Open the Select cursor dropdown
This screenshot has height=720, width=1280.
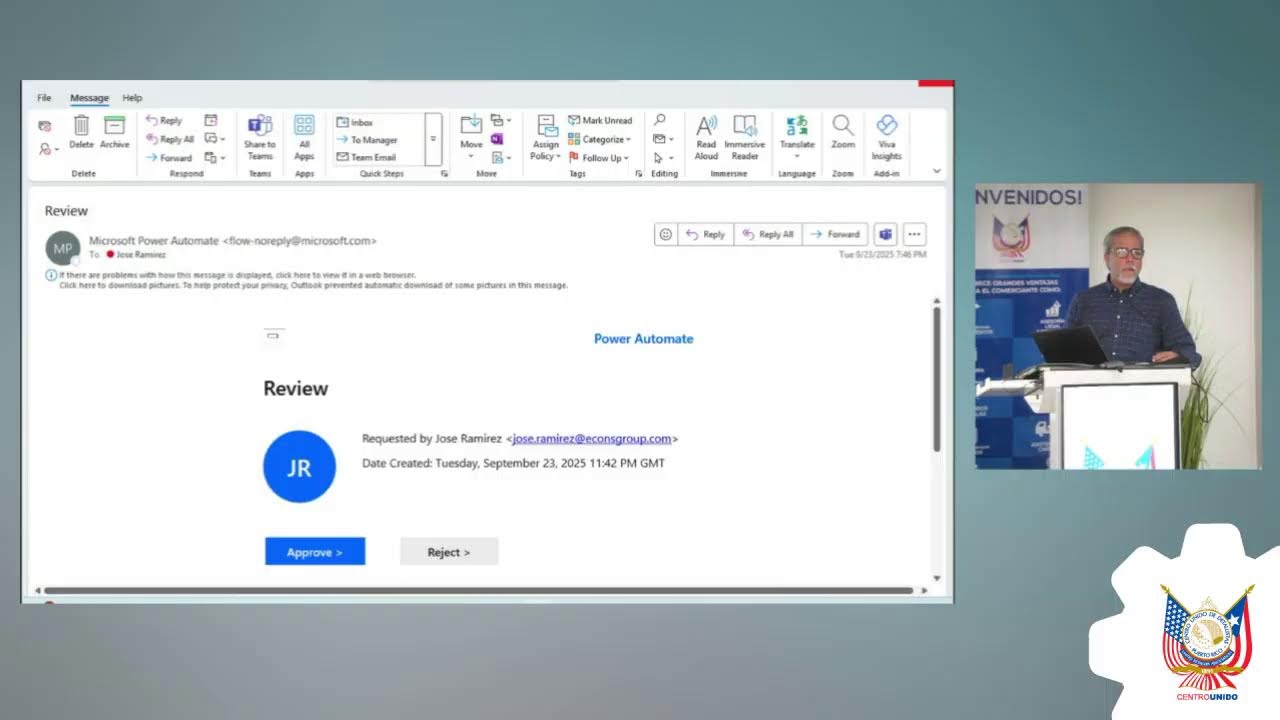pos(662,157)
